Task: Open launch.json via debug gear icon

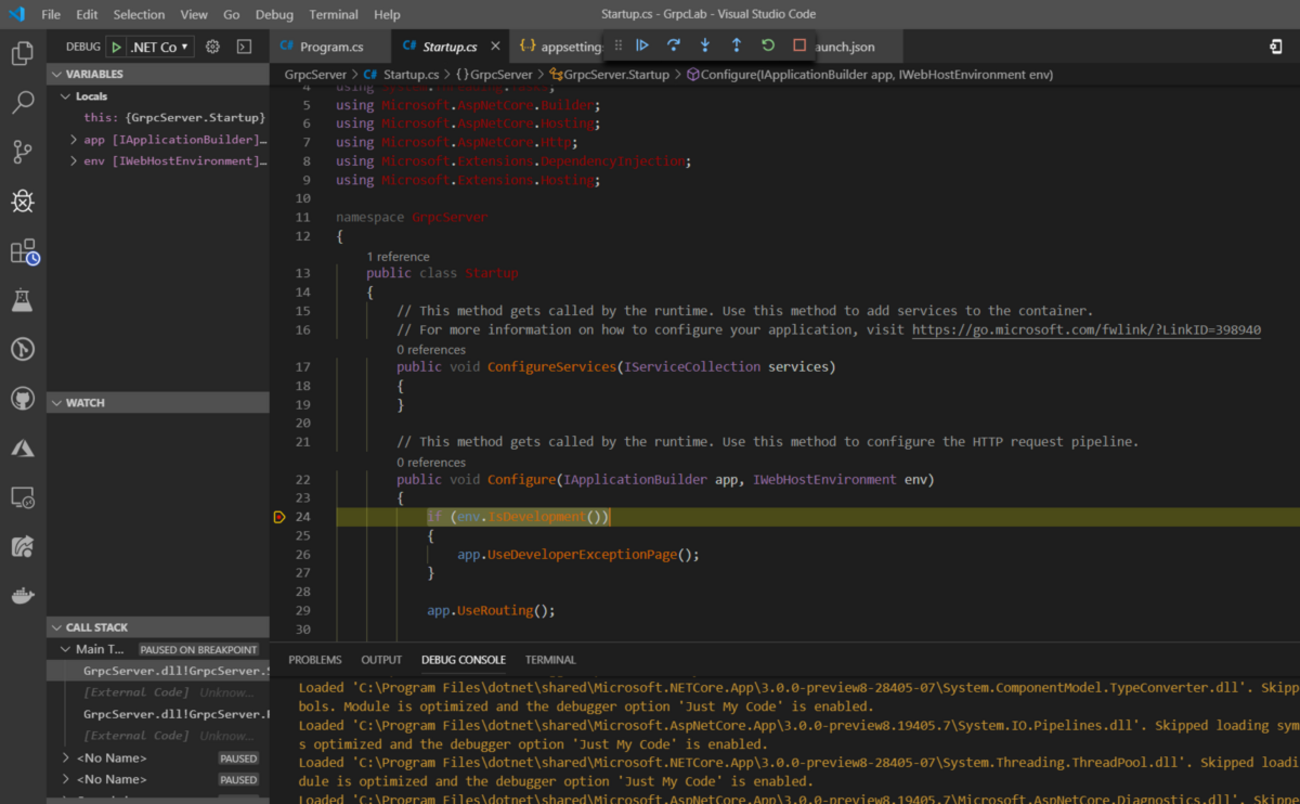Action: (x=212, y=47)
